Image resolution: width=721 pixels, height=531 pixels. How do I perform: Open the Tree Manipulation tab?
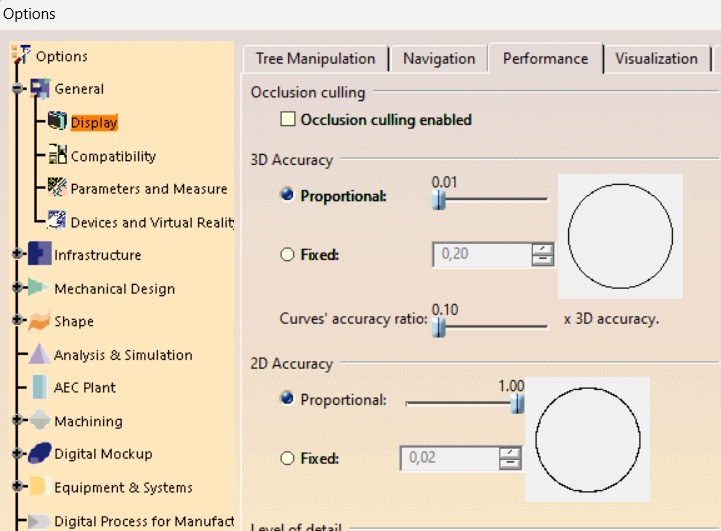coord(315,59)
